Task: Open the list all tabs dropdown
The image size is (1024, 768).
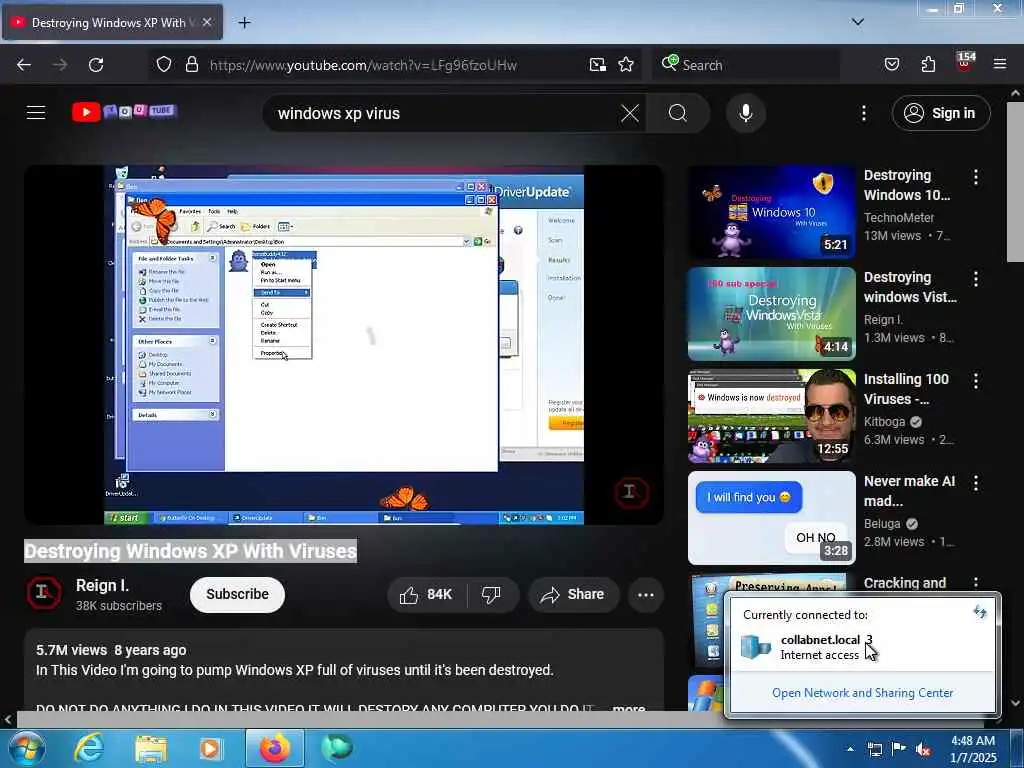Action: pyautogui.click(x=858, y=22)
